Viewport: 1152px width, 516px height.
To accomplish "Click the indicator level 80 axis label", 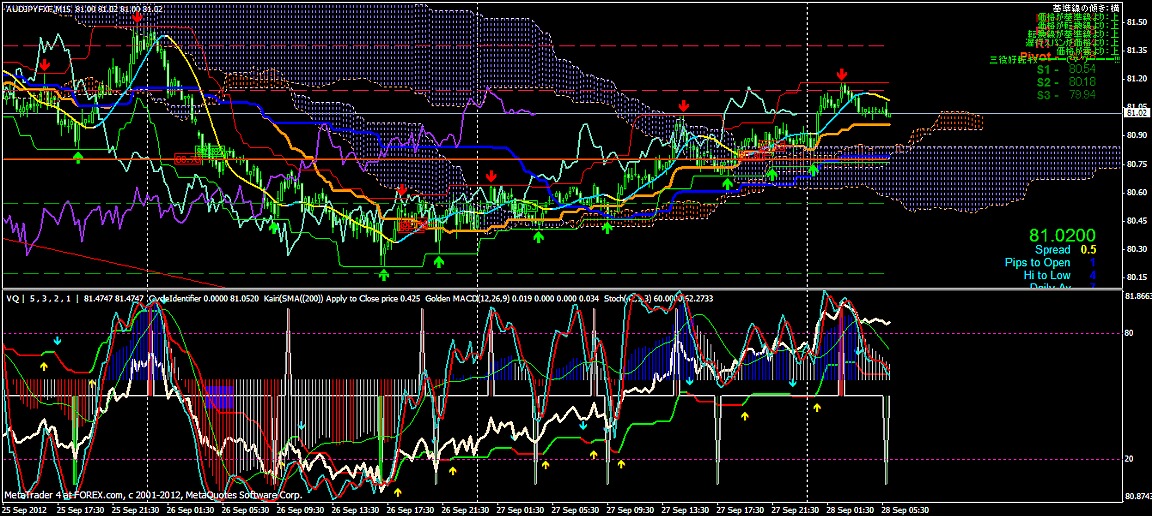I will click(x=1129, y=333).
